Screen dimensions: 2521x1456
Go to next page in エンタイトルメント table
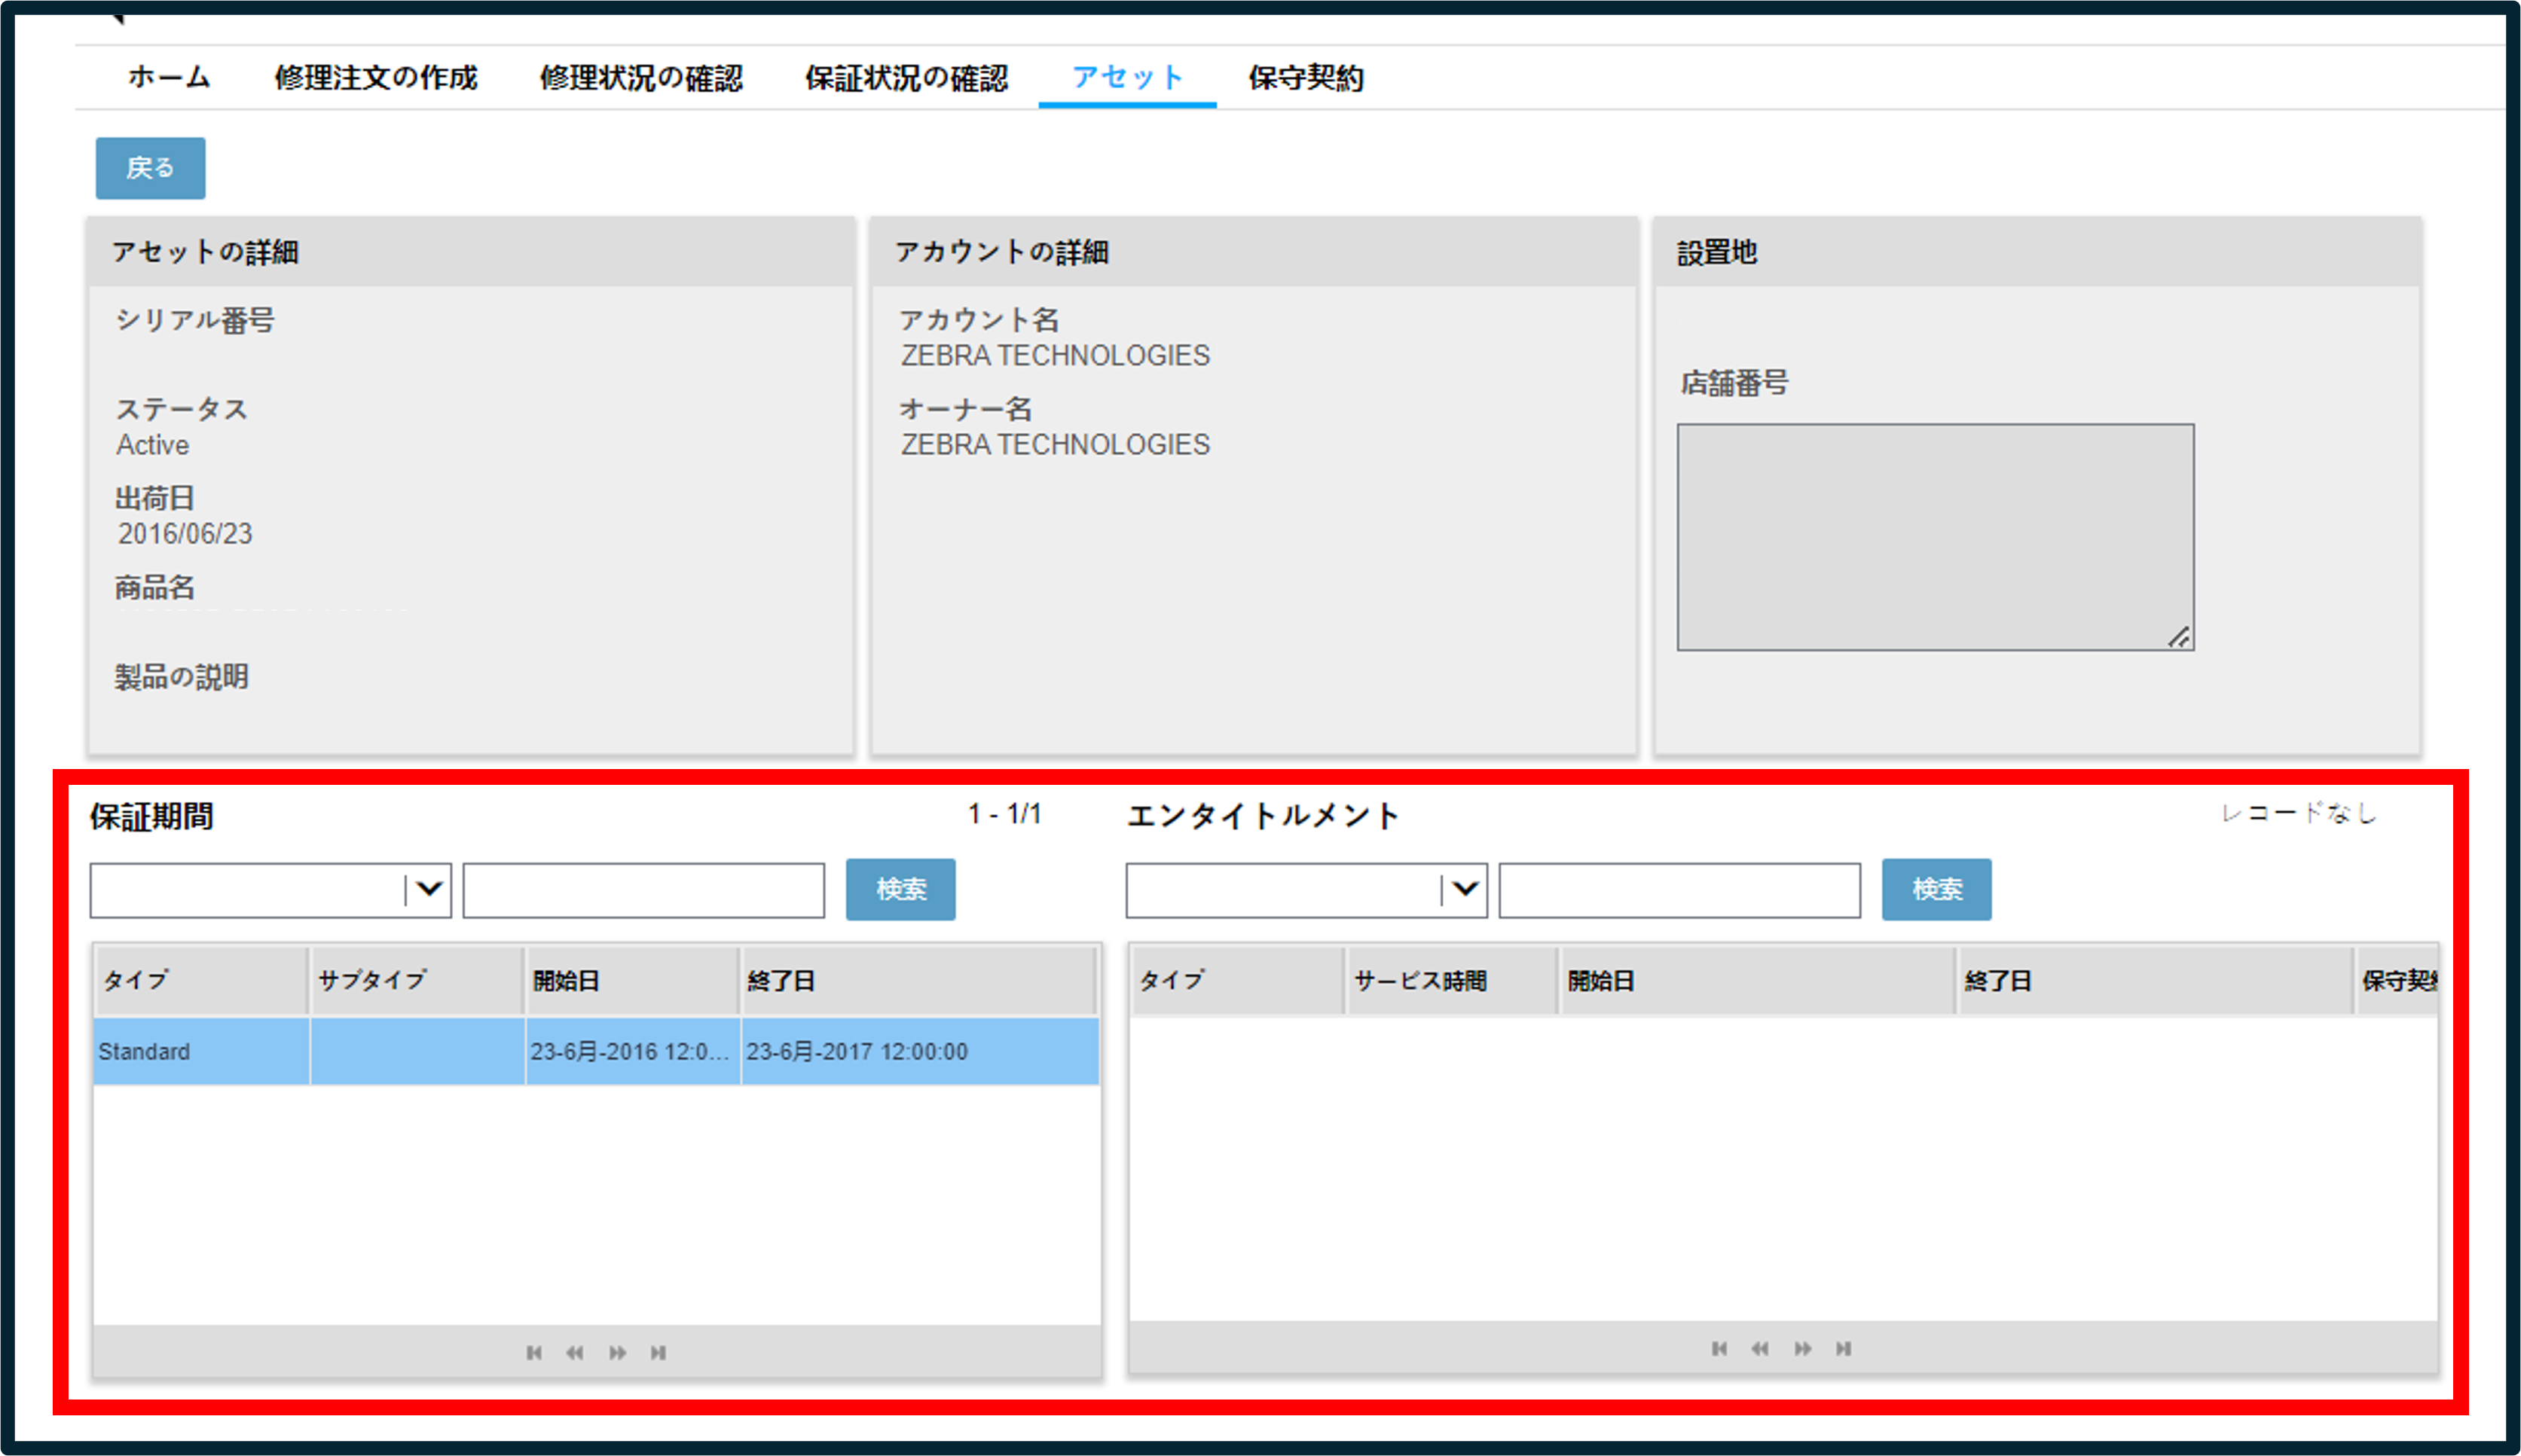point(1802,1348)
